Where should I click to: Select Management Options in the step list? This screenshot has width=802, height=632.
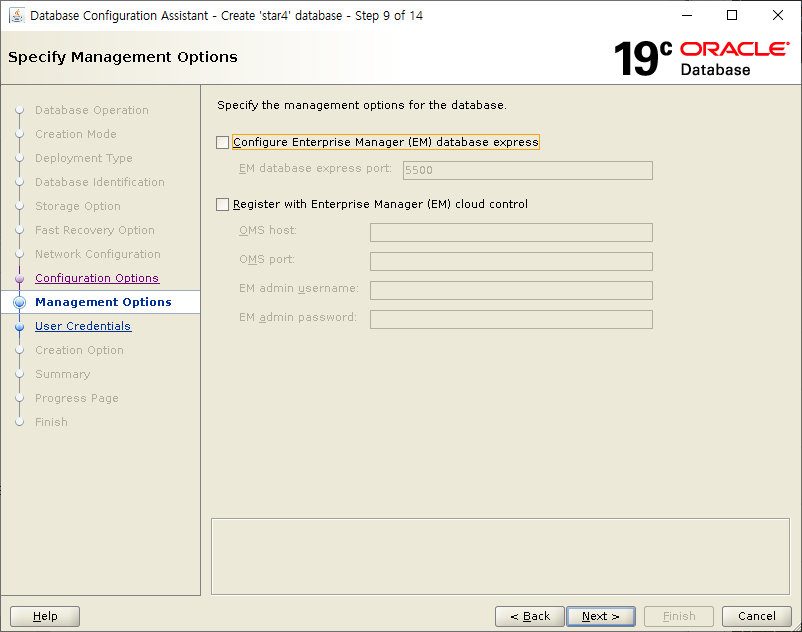101,302
